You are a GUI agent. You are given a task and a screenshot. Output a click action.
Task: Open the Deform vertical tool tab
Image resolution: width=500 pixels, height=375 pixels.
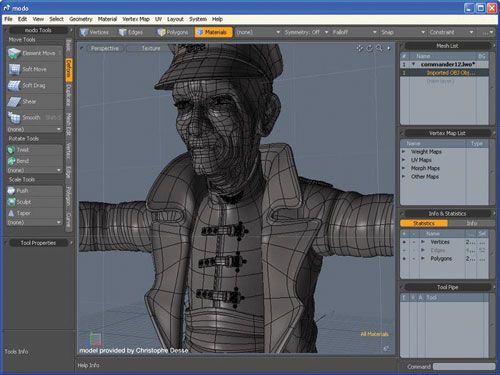(x=69, y=70)
